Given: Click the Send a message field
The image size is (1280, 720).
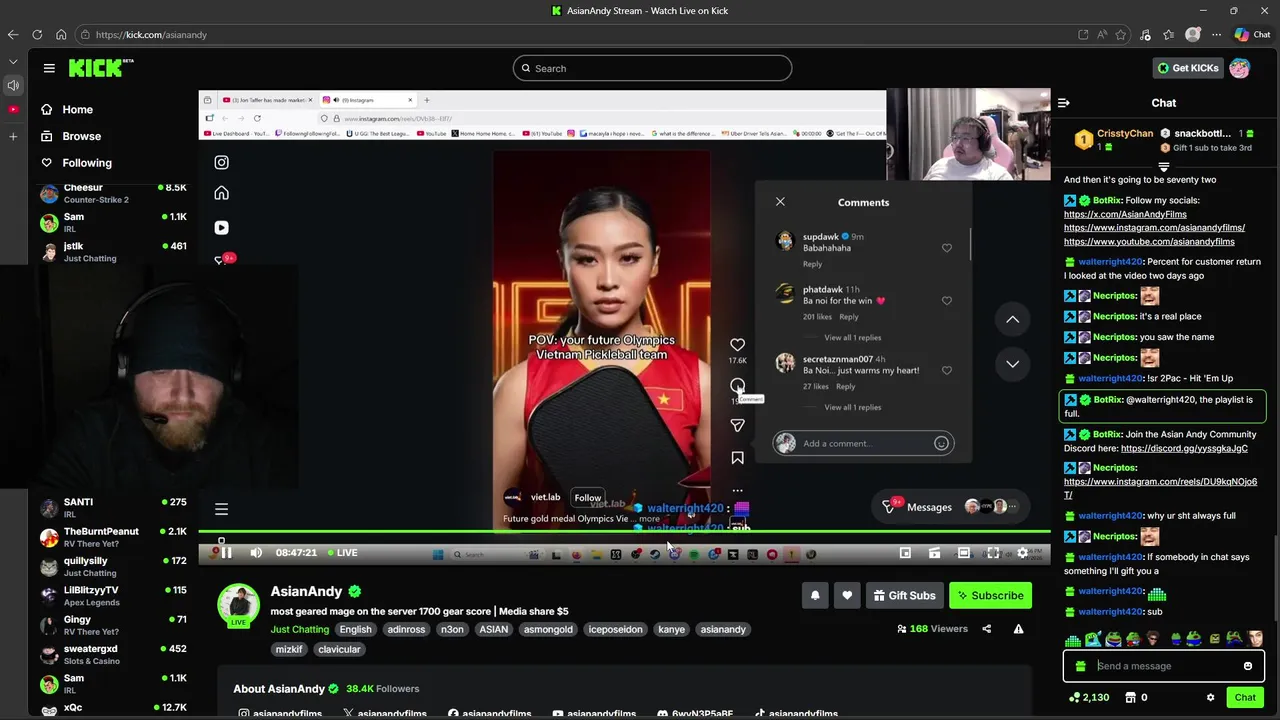Looking at the screenshot, I should tap(1163, 666).
